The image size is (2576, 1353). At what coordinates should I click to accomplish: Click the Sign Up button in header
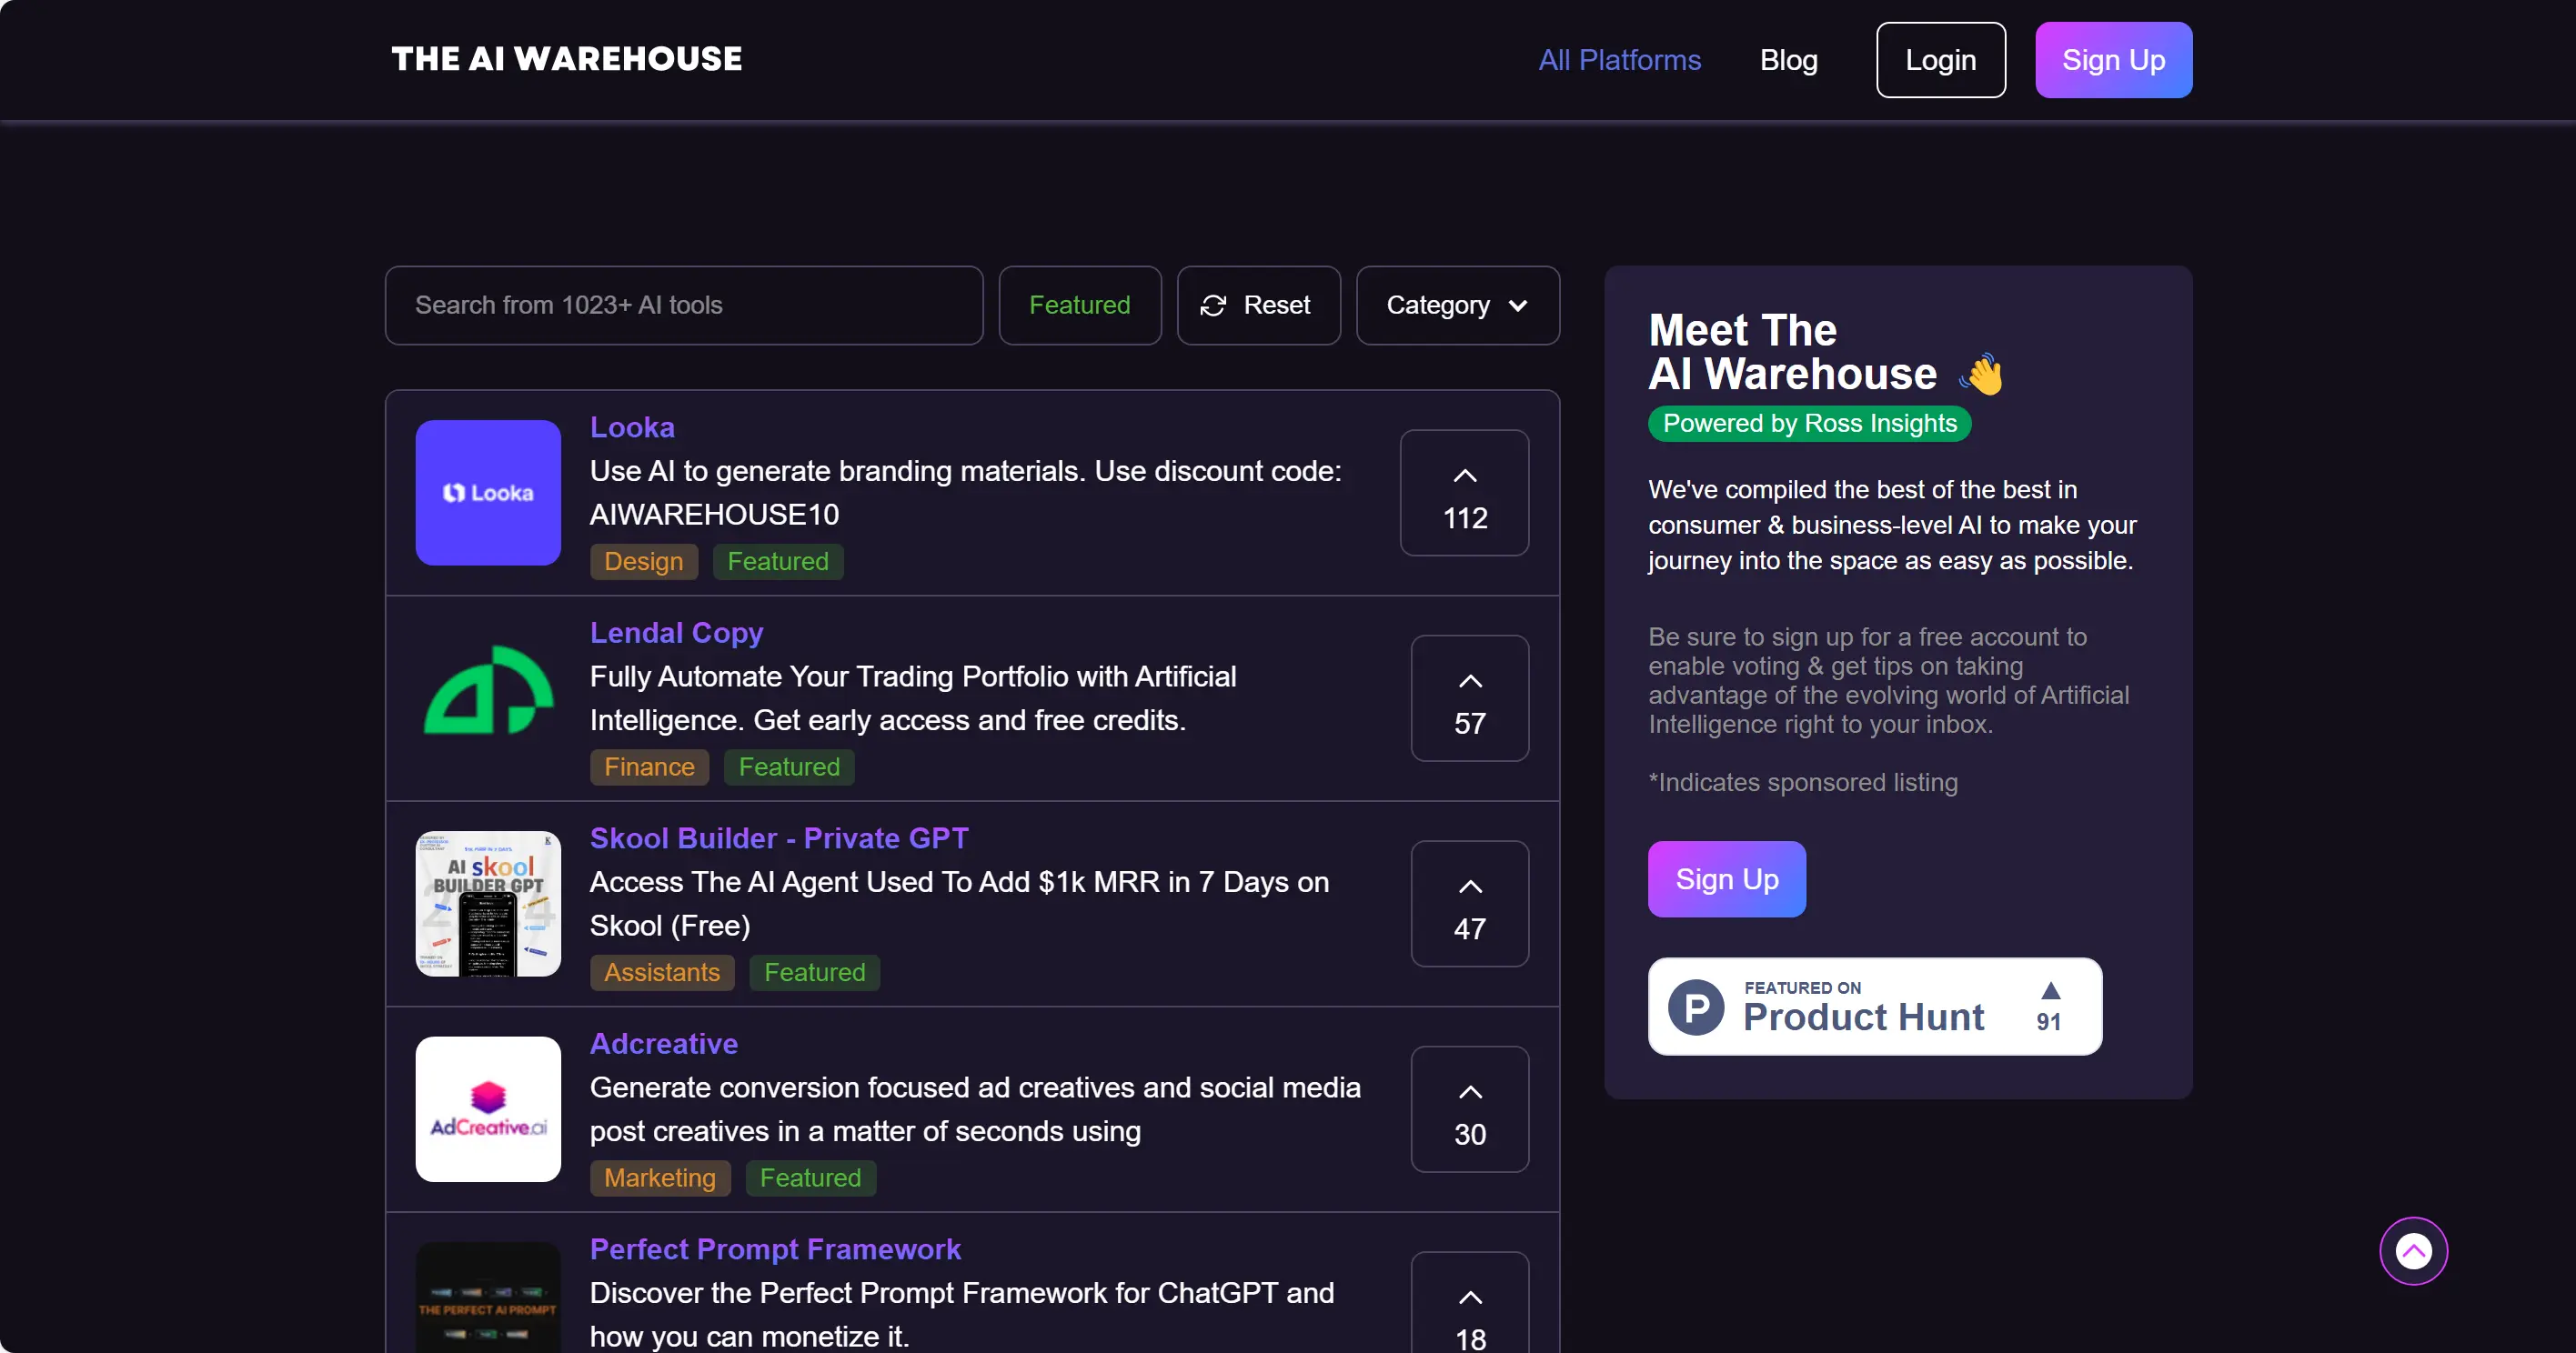[x=2113, y=60]
